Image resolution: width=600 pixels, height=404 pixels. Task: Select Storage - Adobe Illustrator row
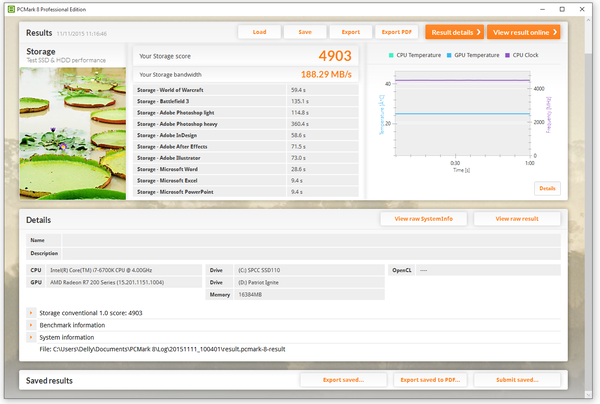[x=246, y=158]
